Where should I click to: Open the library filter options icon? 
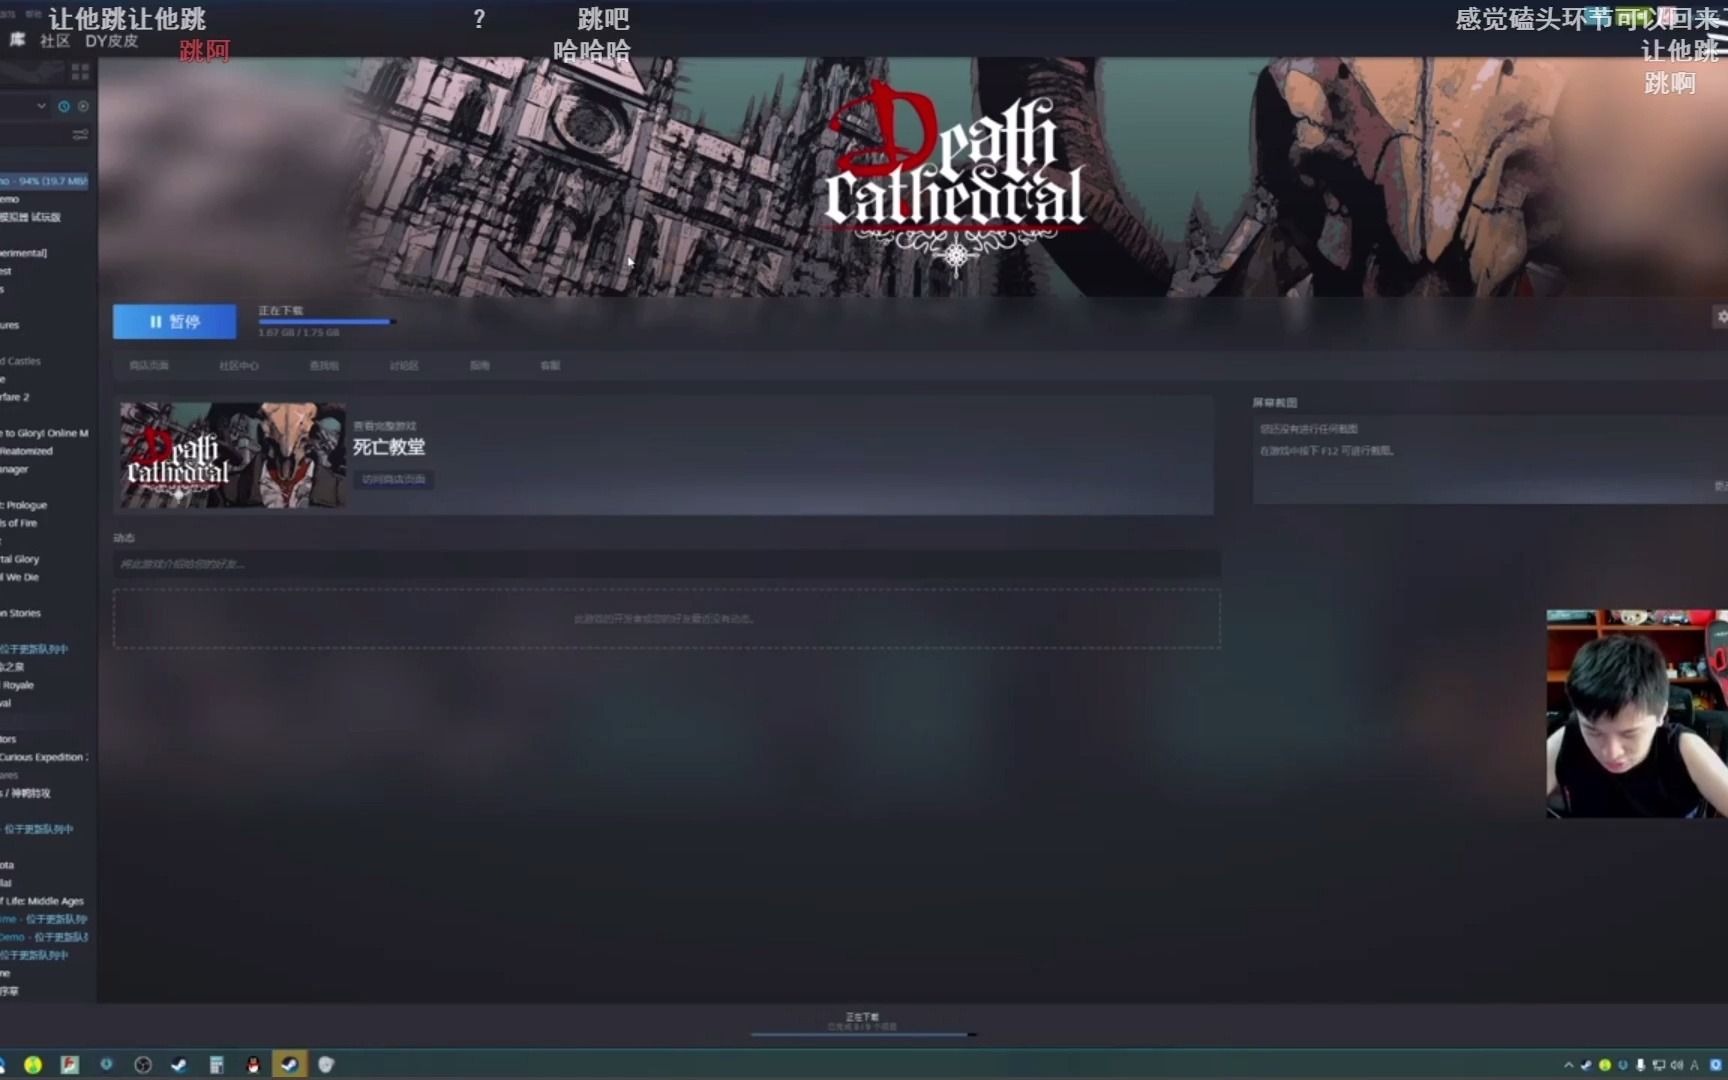pos(80,134)
